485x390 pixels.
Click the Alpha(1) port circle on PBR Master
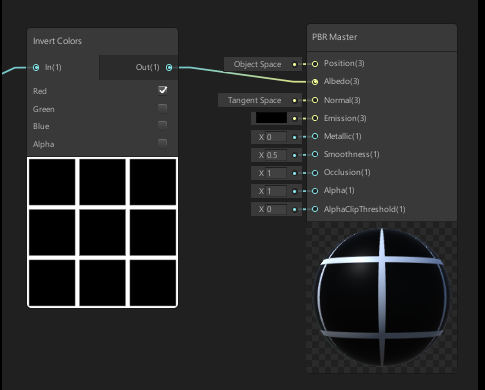(315, 191)
